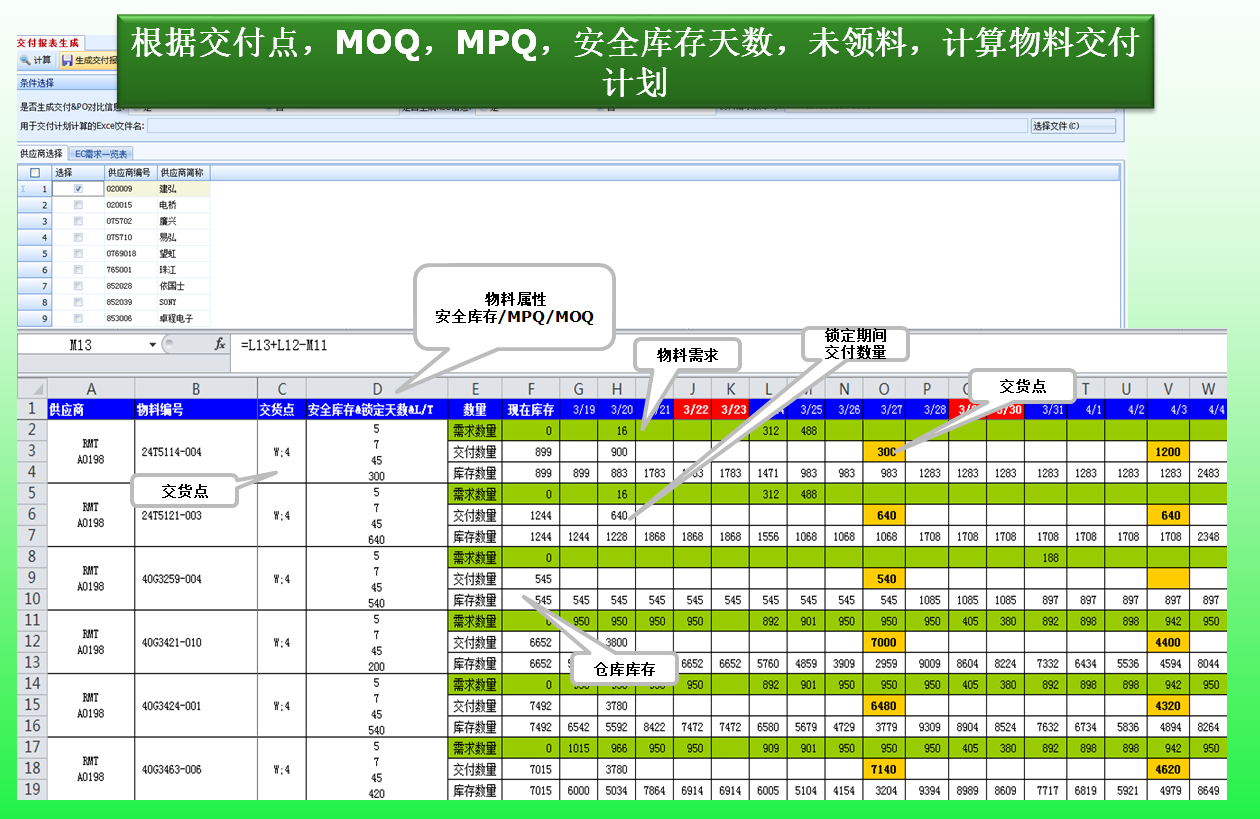Switch to the EC需求一览表 tab
The image size is (1260, 819).
click(x=103, y=154)
